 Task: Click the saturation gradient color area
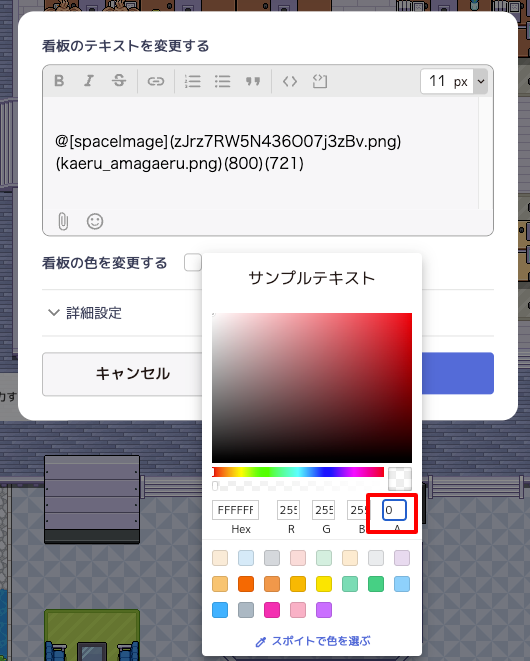(312, 388)
